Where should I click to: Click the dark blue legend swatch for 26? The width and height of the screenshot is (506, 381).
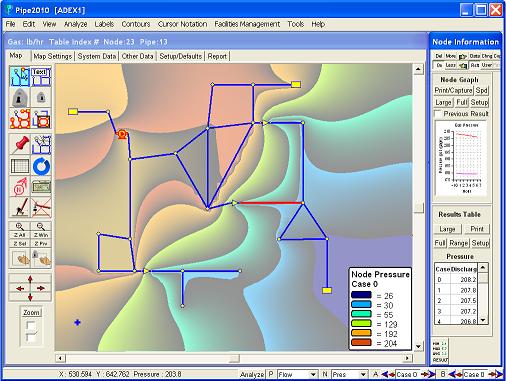[x=361, y=295]
